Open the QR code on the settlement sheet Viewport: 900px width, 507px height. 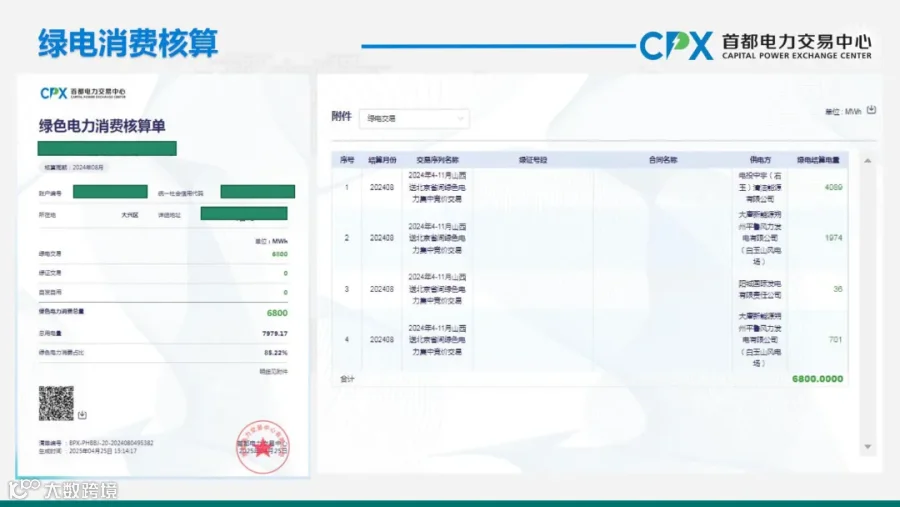(x=56, y=403)
